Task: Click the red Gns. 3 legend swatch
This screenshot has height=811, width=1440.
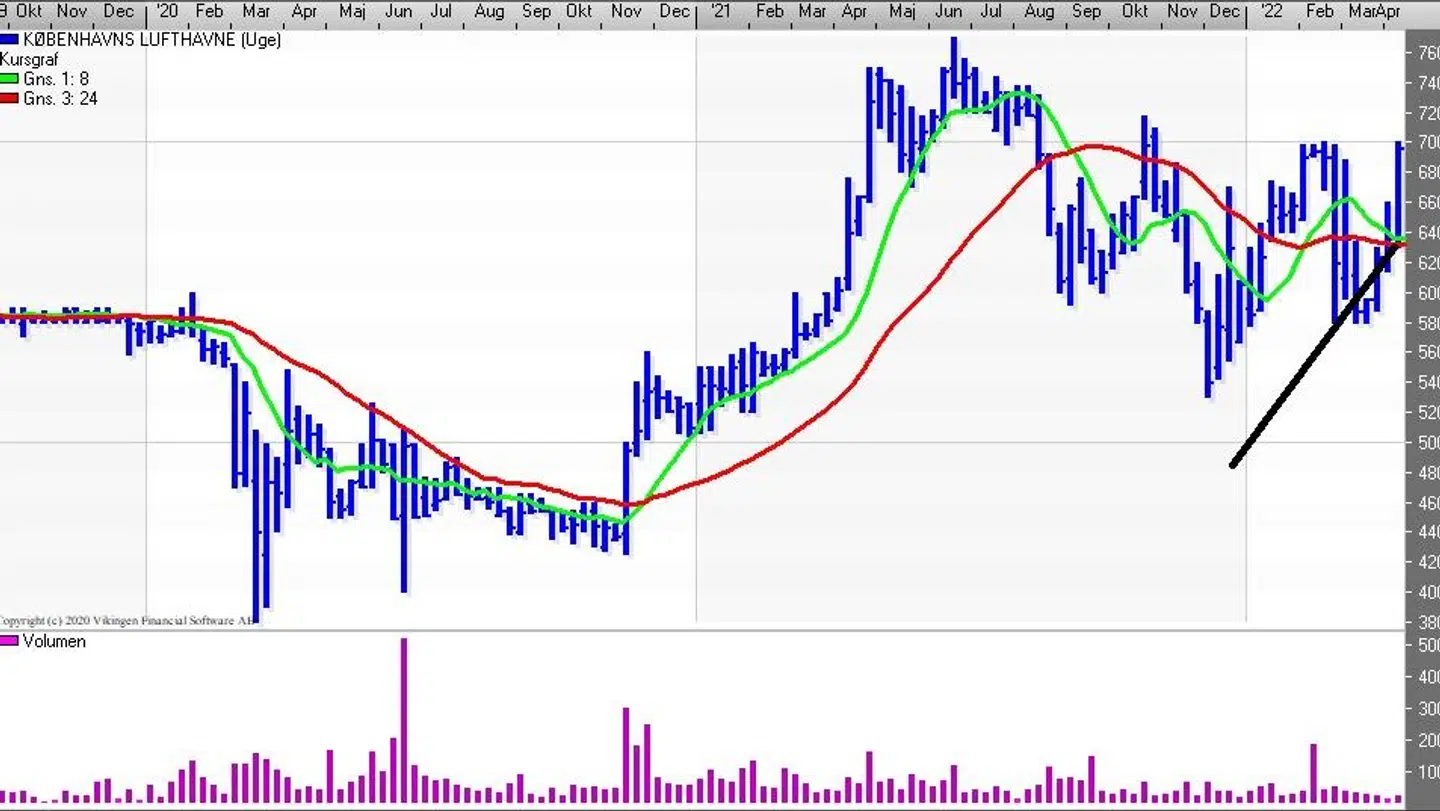Action: tap(10, 99)
